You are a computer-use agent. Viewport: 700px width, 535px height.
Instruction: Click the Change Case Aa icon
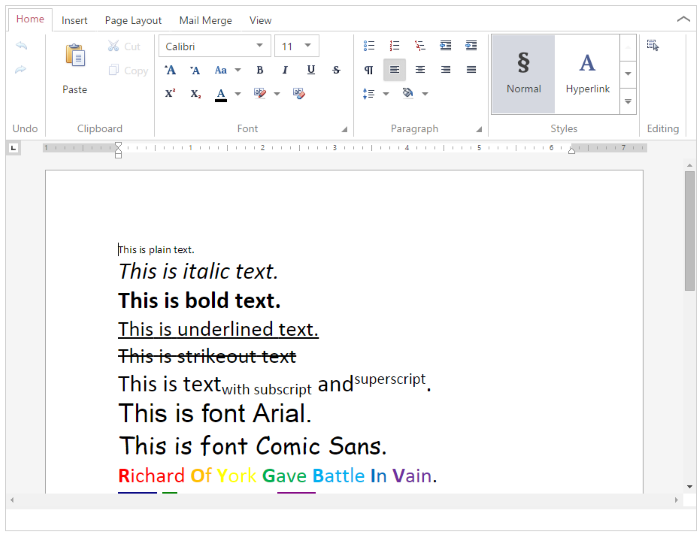pos(221,70)
